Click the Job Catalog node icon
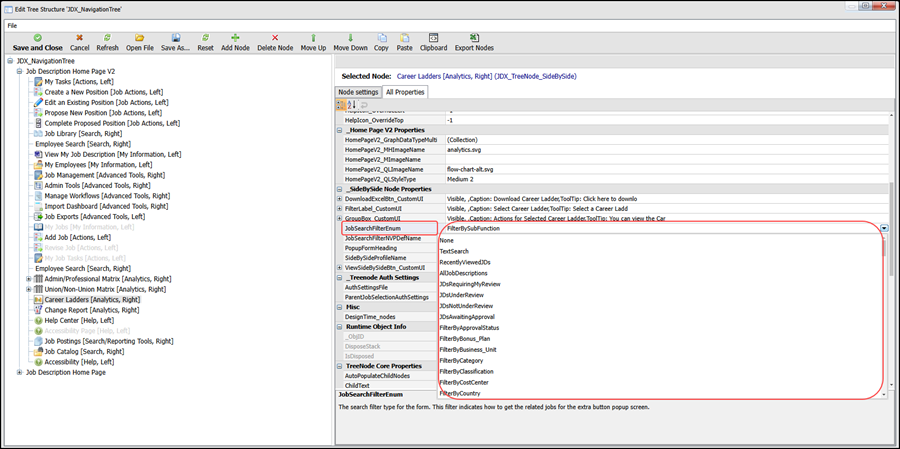 (39, 351)
